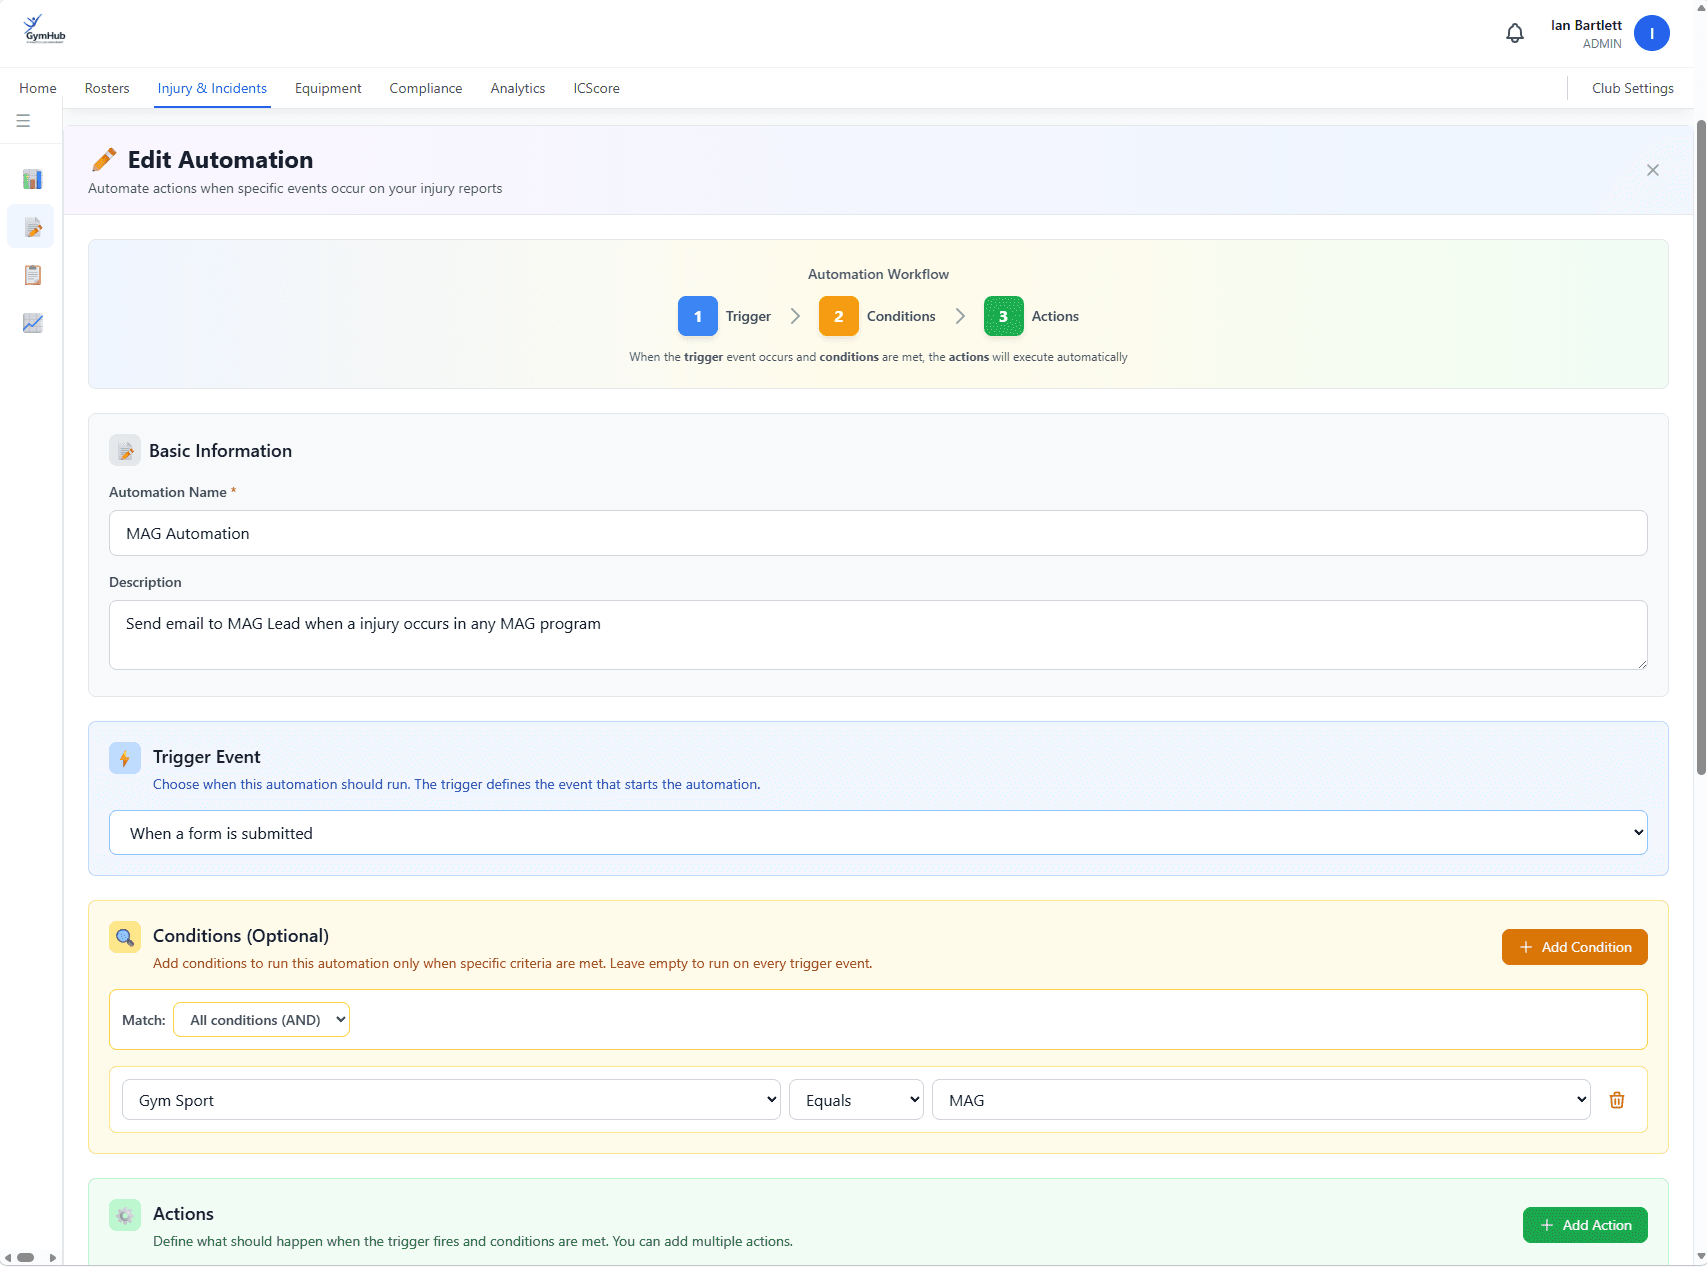Click the GymHub logo
The height and width of the screenshot is (1267, 1707).
[x=44, y=29]
